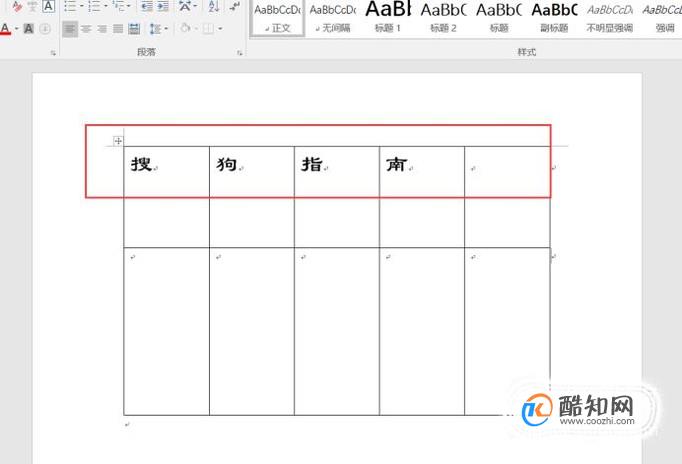Open the borders dropdown arrow
Image resolution: width=682 pixels, height=464 pixels.
220,29
